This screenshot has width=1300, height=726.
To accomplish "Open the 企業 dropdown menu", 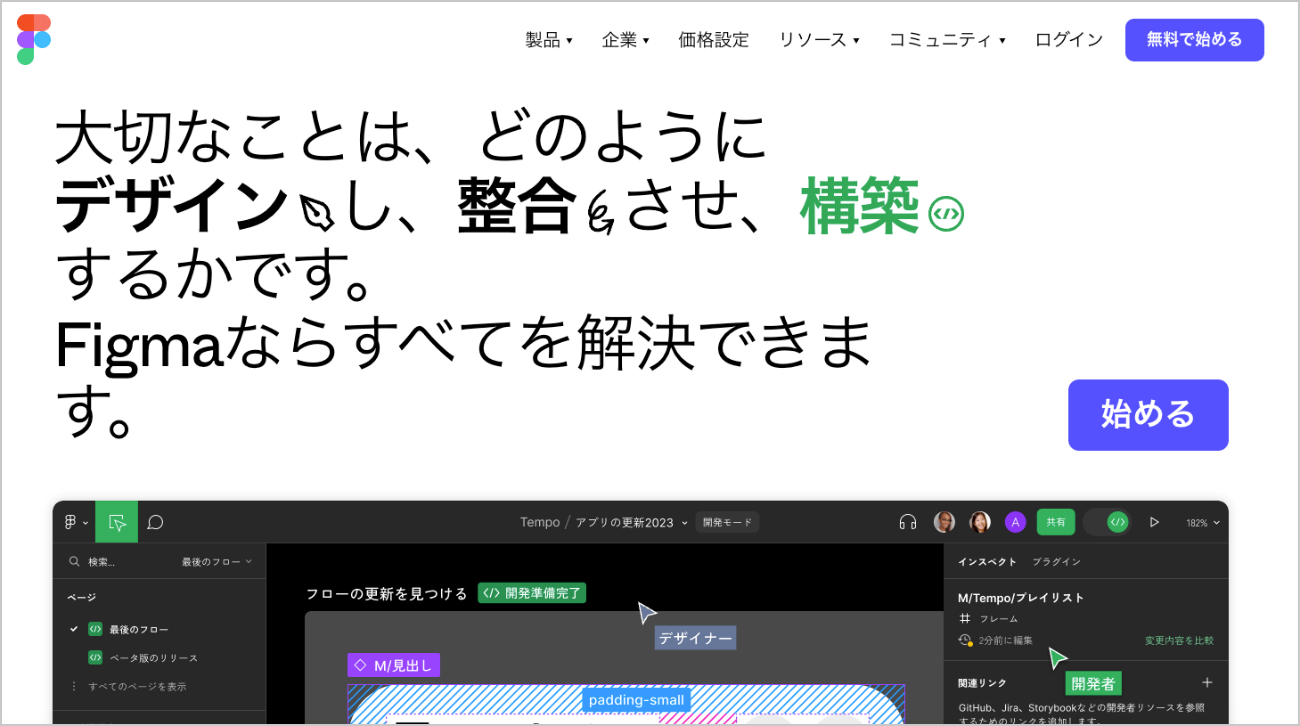I will (625, 40).
